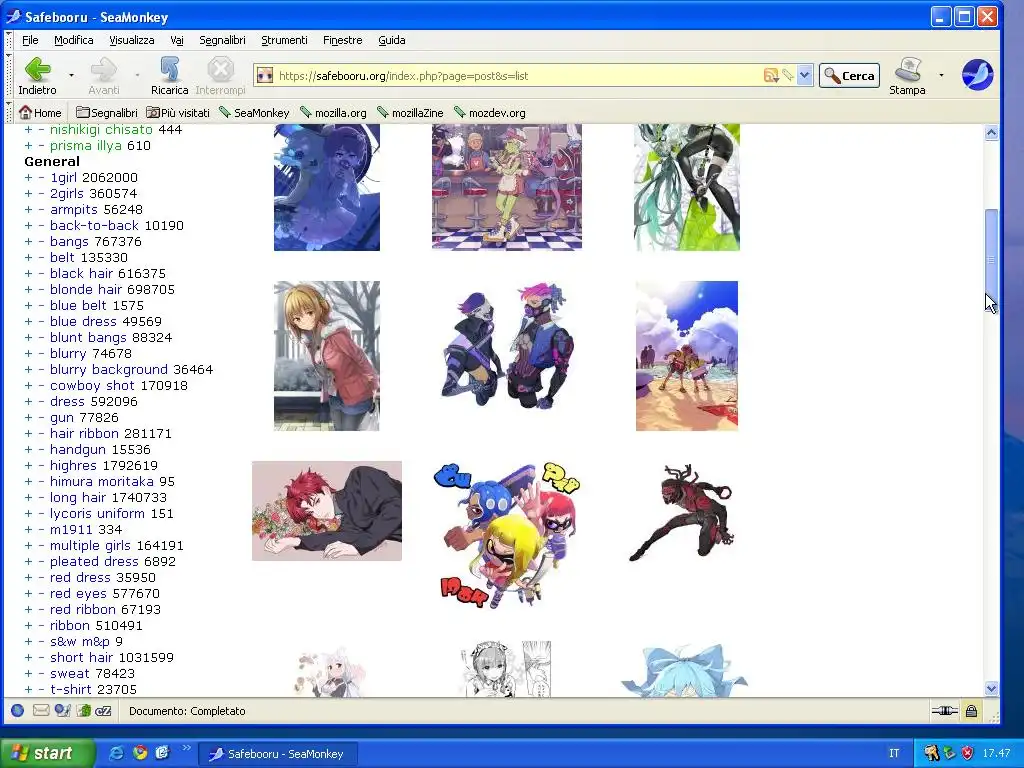Reload the page with Ricarica
Screen dimensions: 1024x768
coord(169,76)
